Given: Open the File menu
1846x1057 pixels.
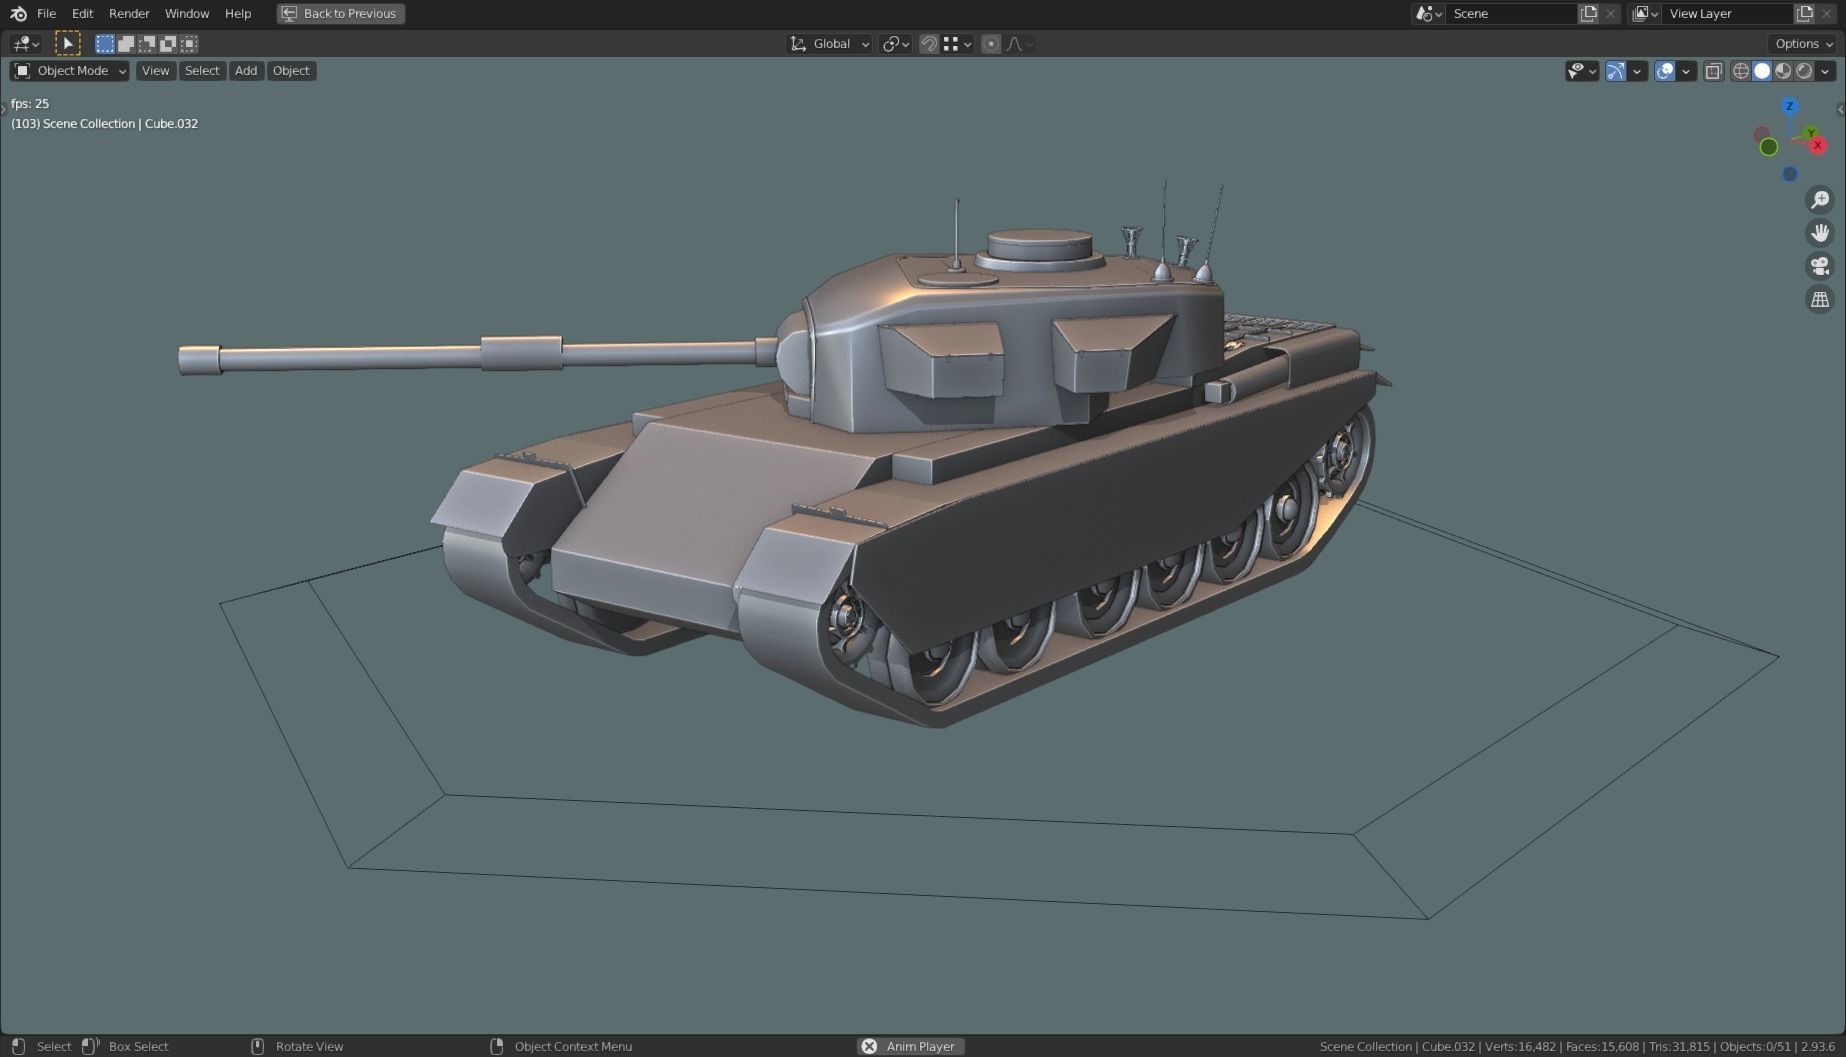Looking at the screenshot, I should click(x=46, y=14).
